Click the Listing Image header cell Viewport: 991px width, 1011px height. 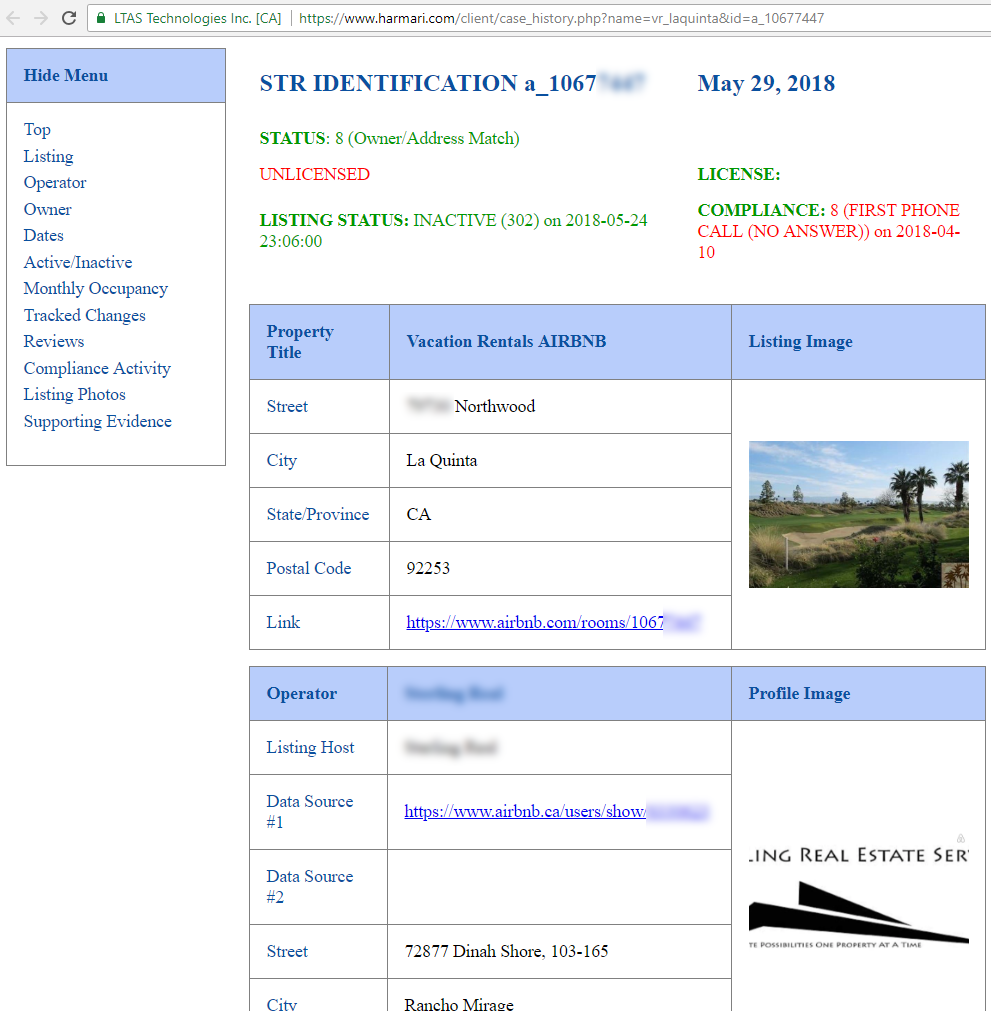pos(858,342)
